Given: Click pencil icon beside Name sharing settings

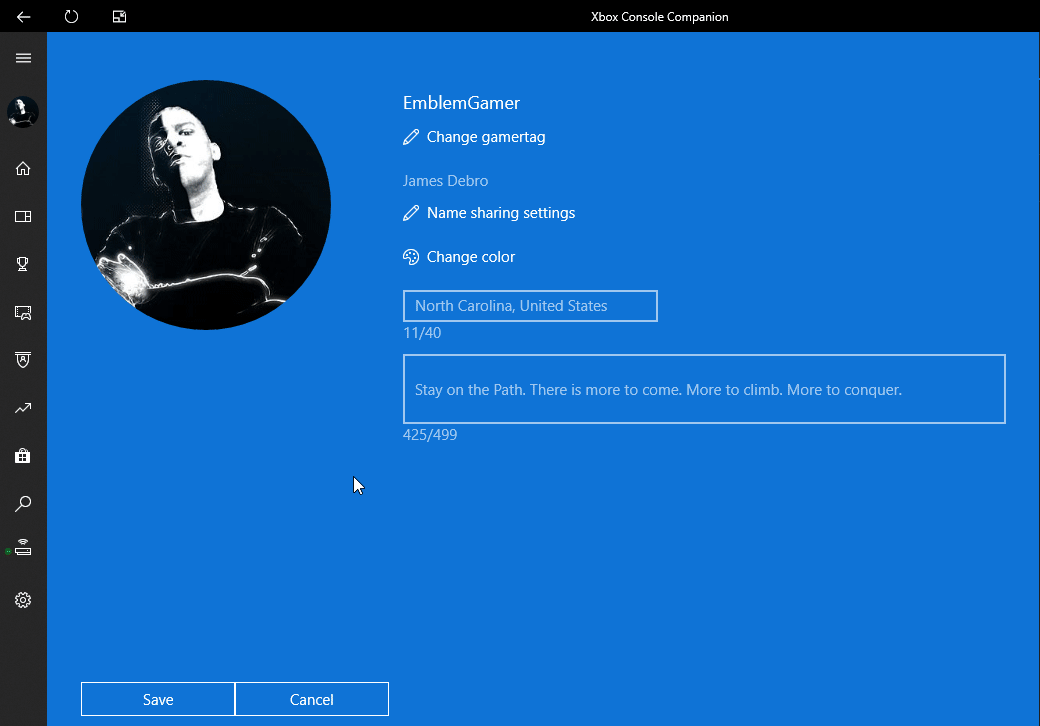Looking at the screenshot, I should pos(411,213).
